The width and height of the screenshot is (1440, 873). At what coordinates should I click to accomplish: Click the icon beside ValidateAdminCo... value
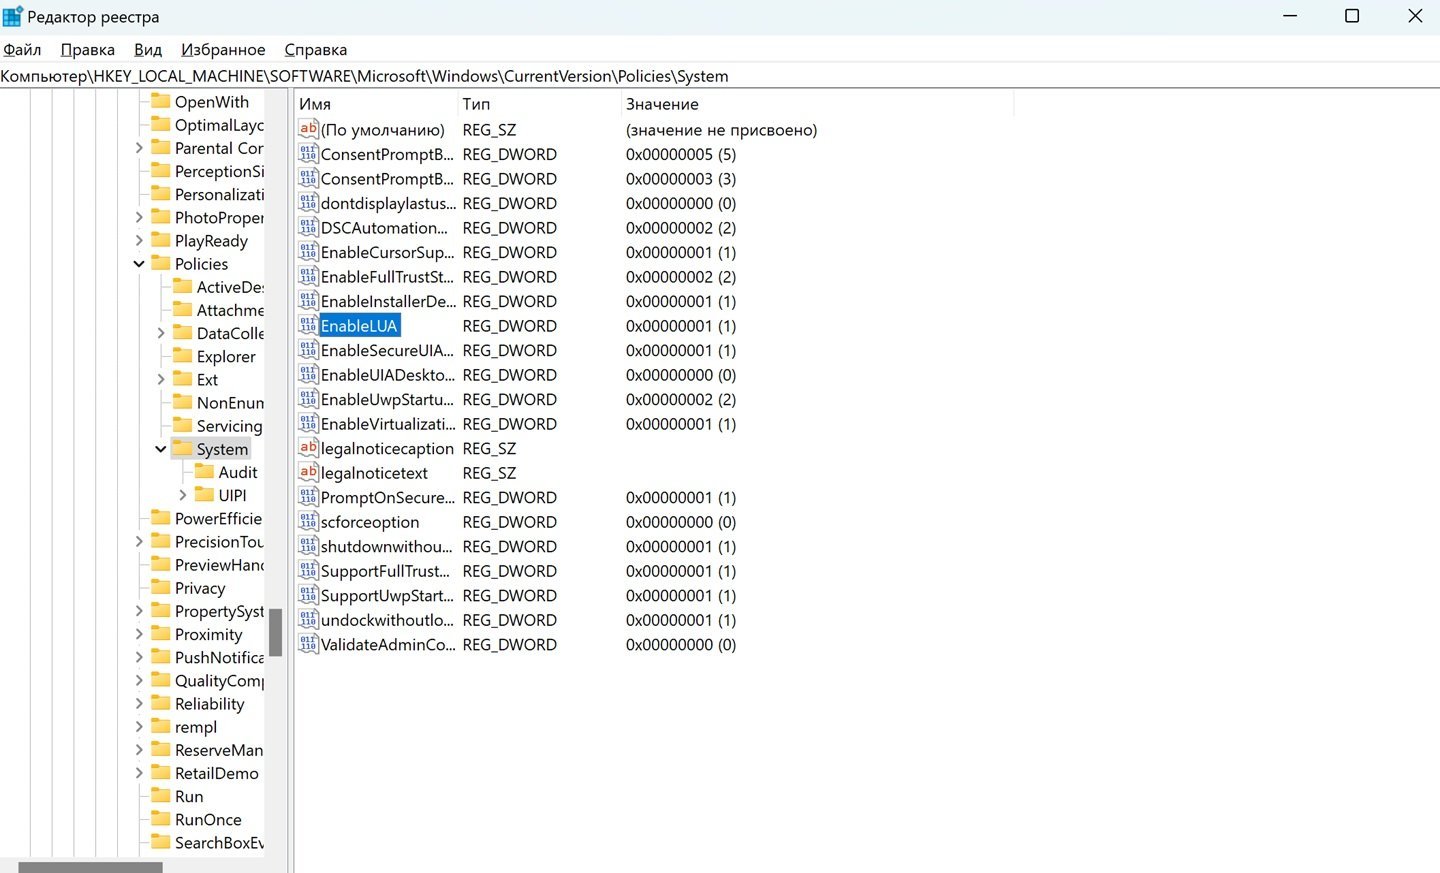coord(308,644)
